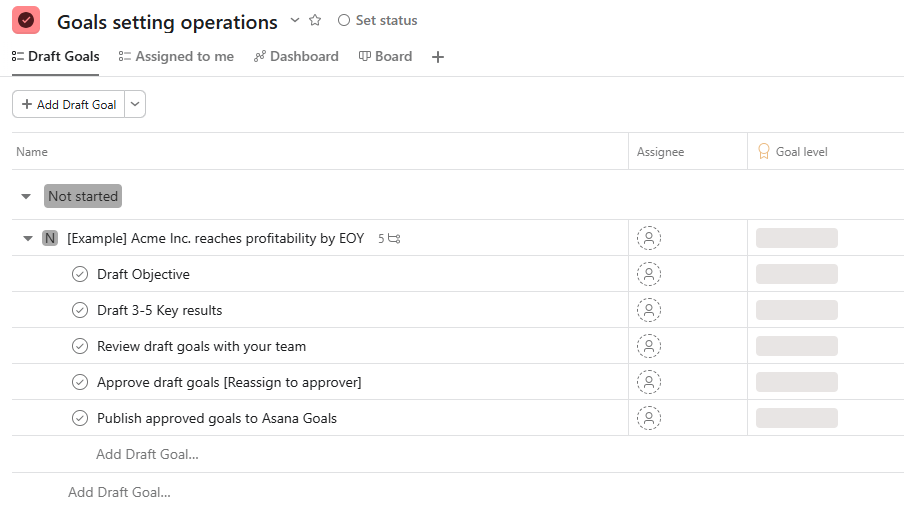
Task: Open the Acme Inc. reaches profitability goal
Action: (x=216, y=238)
